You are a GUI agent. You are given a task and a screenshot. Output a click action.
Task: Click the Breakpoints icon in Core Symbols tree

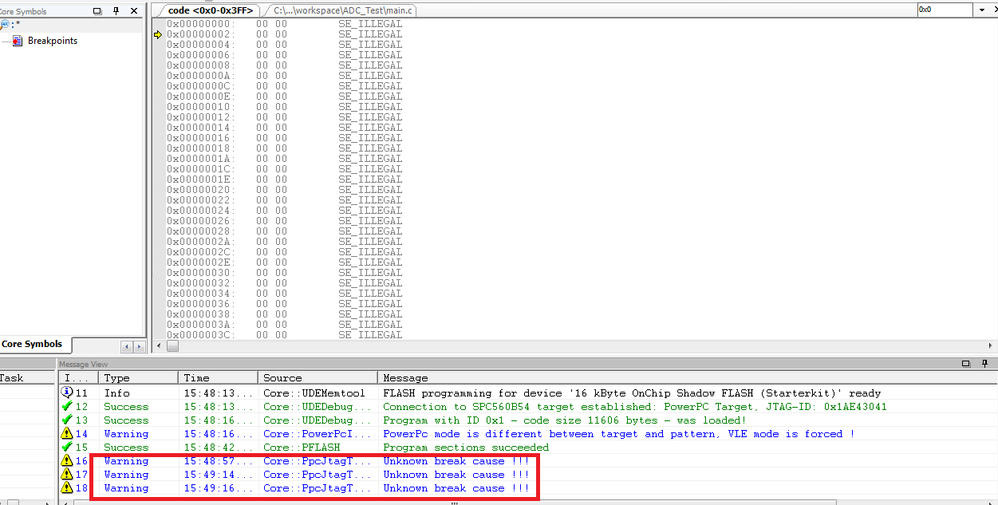click(18, 41)
